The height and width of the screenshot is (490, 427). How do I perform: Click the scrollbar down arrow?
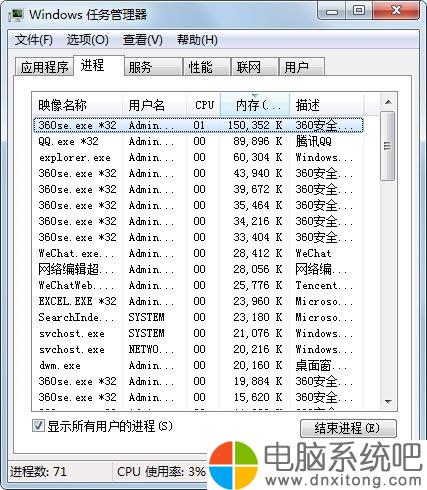[388, 401]
